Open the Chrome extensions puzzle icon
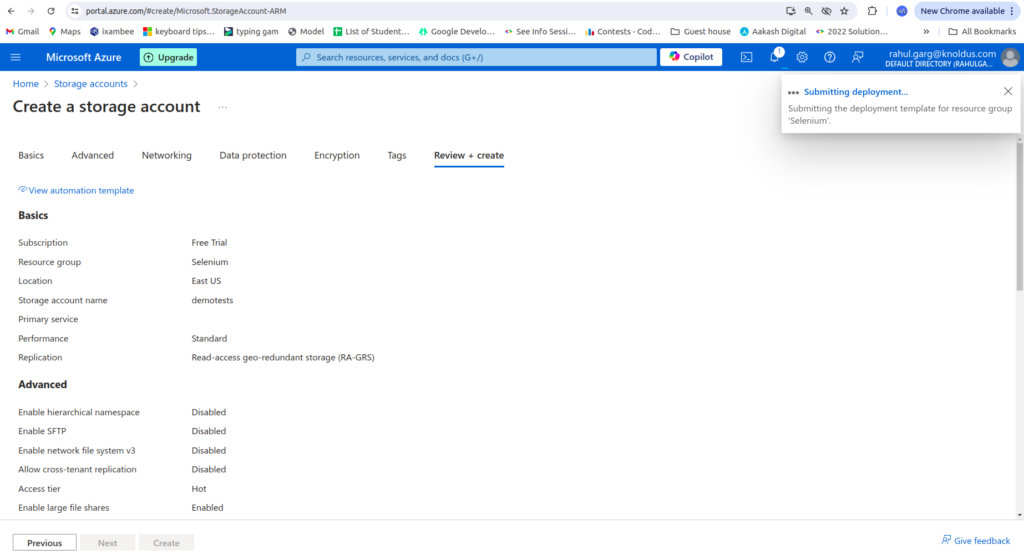This screenshot has height=560, width=1024. [x=872, y=11]
